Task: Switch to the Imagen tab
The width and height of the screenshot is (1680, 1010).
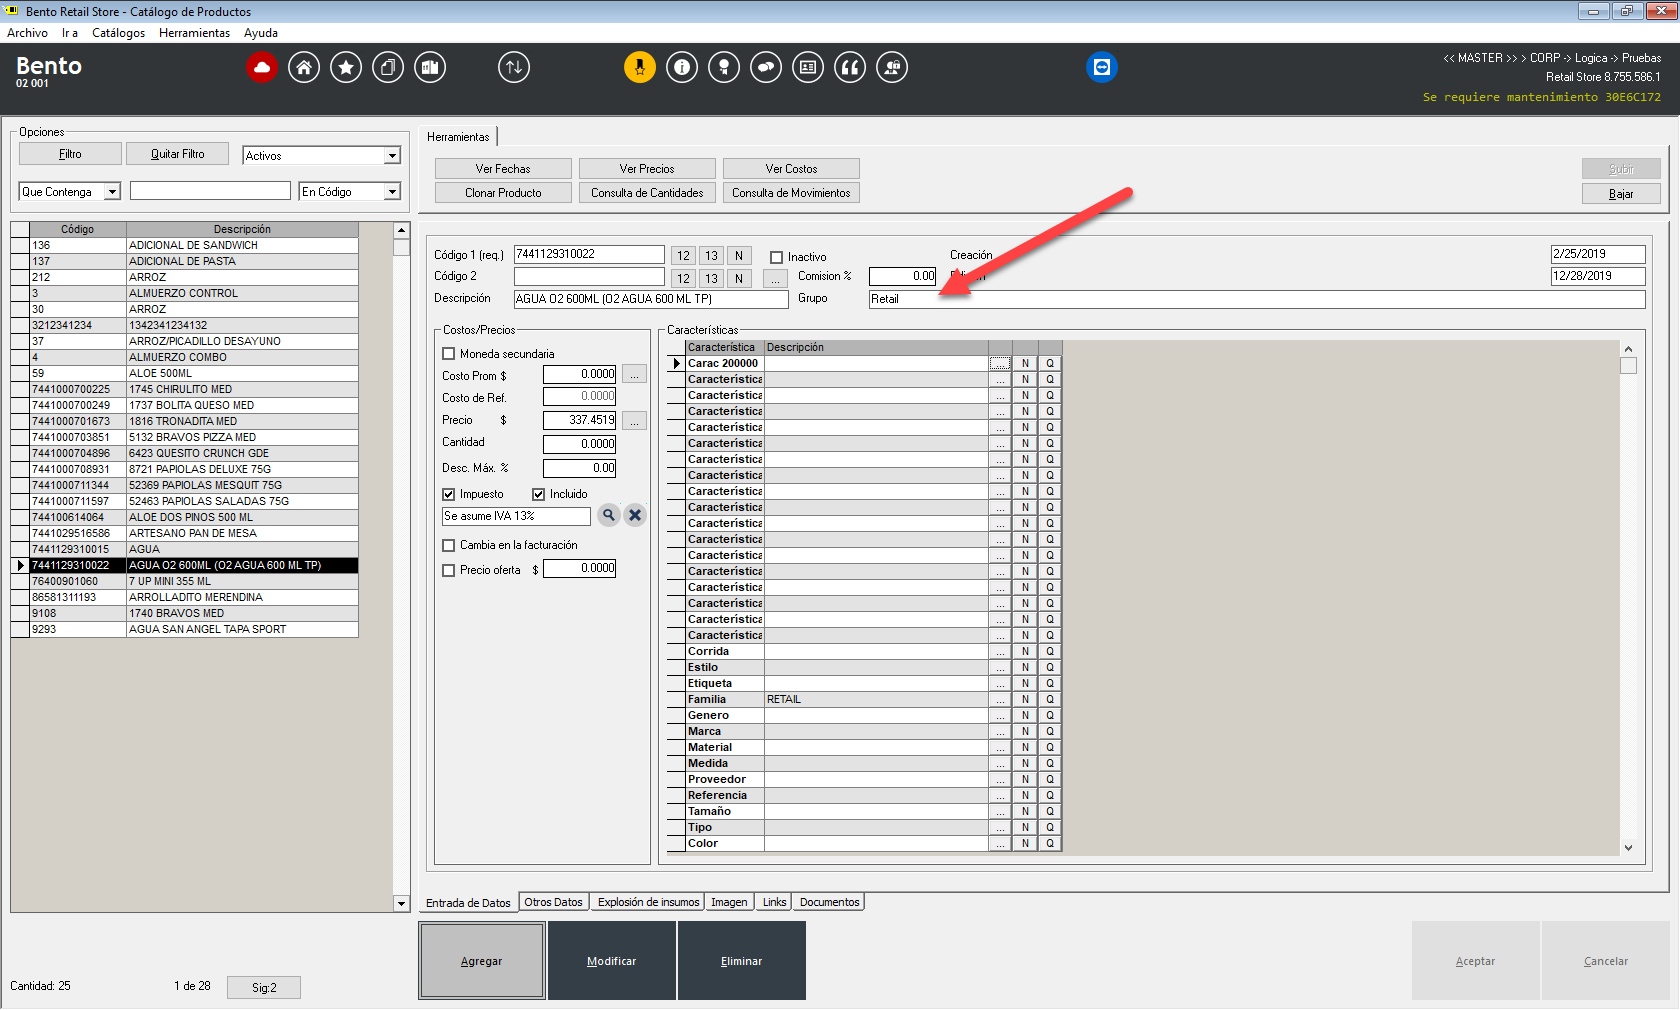Action: click(729, 902)
